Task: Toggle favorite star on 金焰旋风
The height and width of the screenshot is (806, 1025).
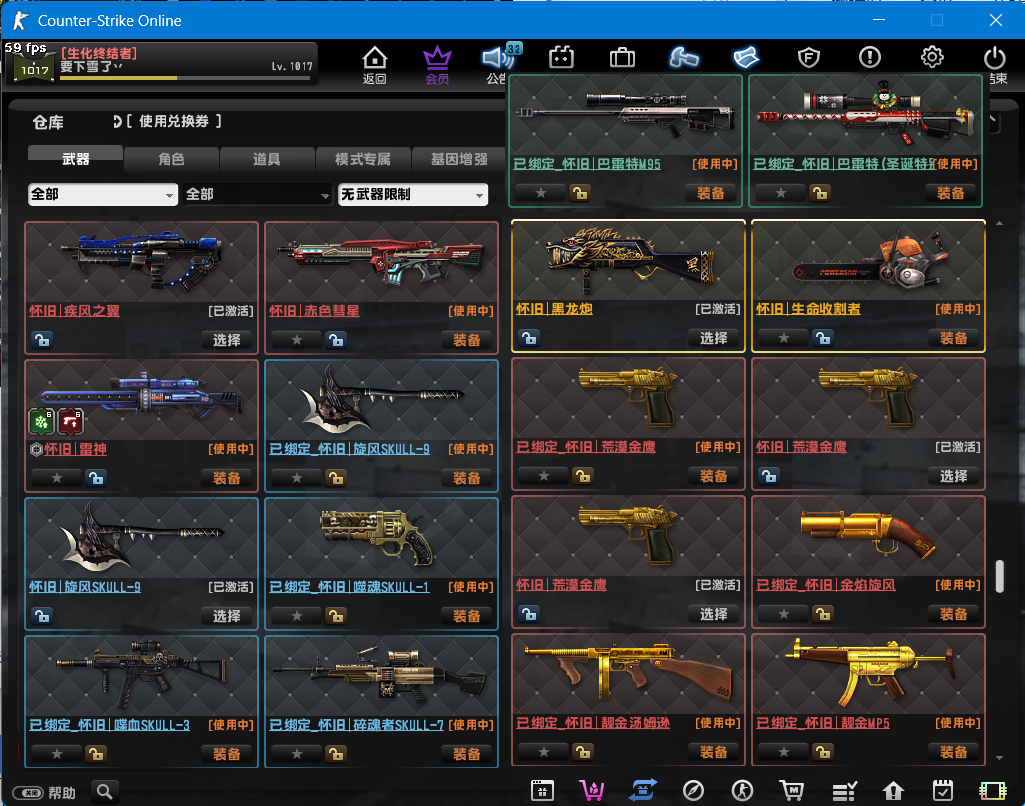Action: (x=784, y=614)
